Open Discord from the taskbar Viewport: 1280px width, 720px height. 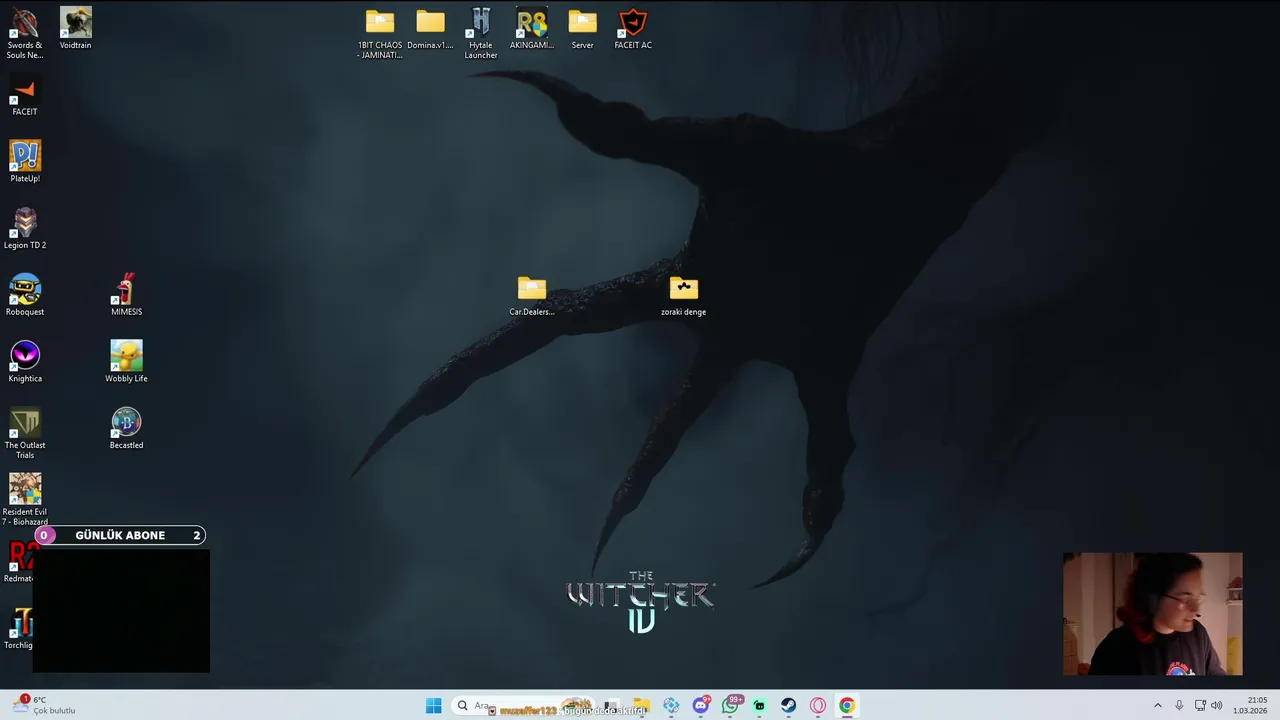pyautogui.click(x=701, y=706)
